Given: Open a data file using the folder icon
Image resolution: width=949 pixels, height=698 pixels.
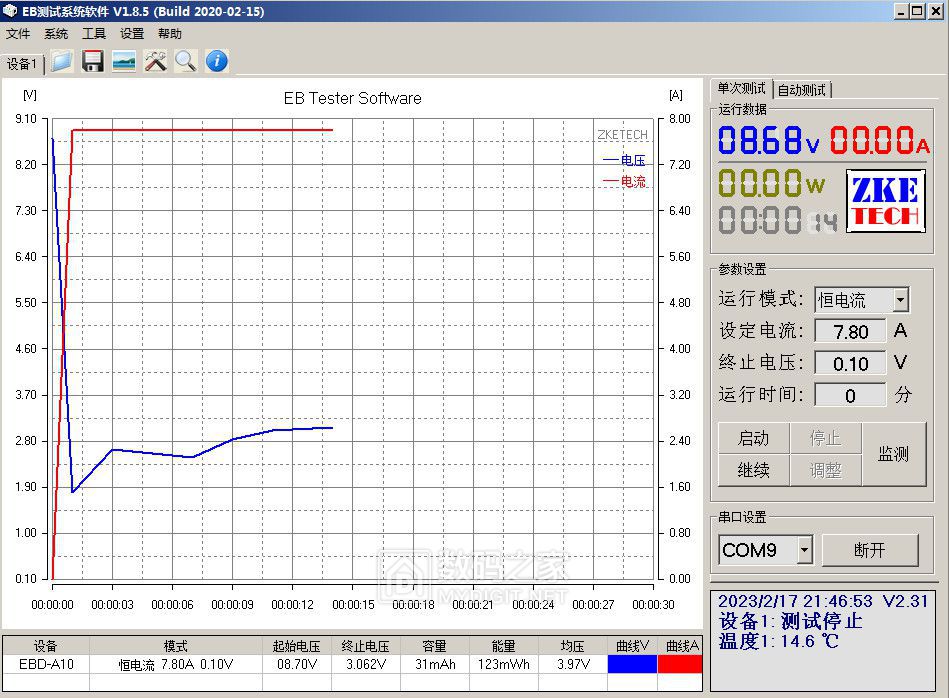Looking at the screenshot, I should click(x=60, y=61).
